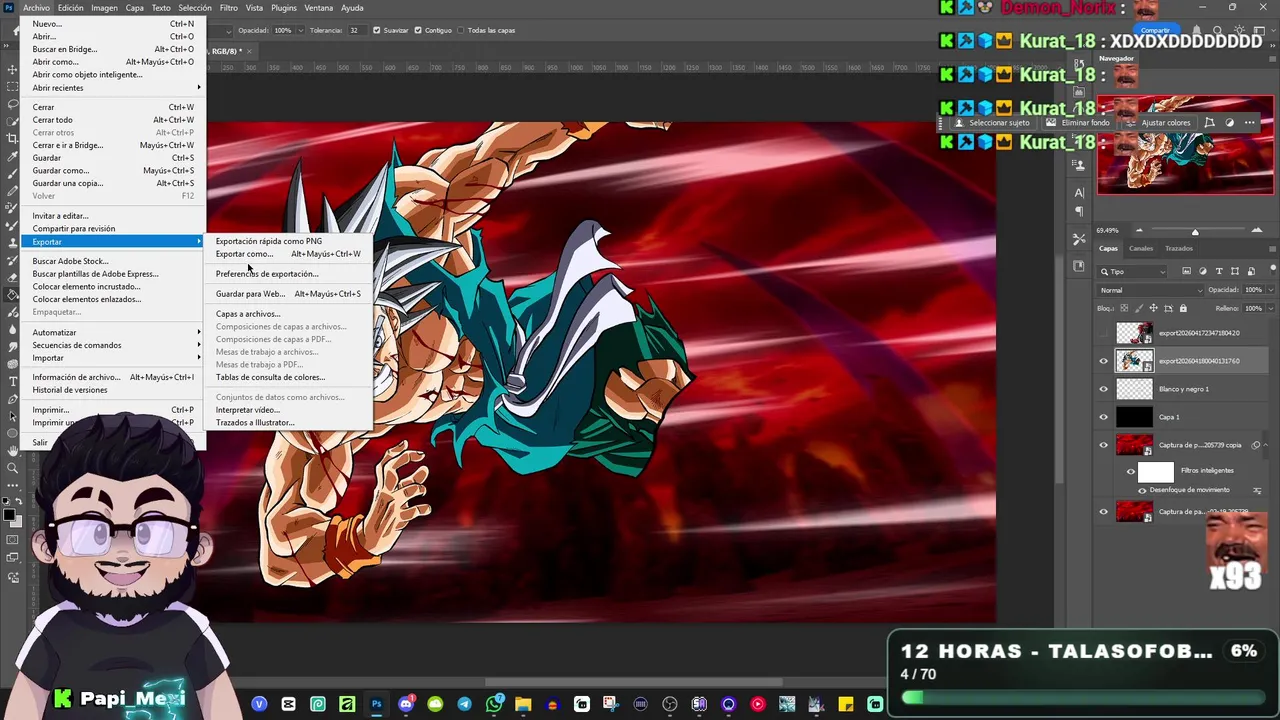Click the Ajustar colores button

tap(1159, 123)
